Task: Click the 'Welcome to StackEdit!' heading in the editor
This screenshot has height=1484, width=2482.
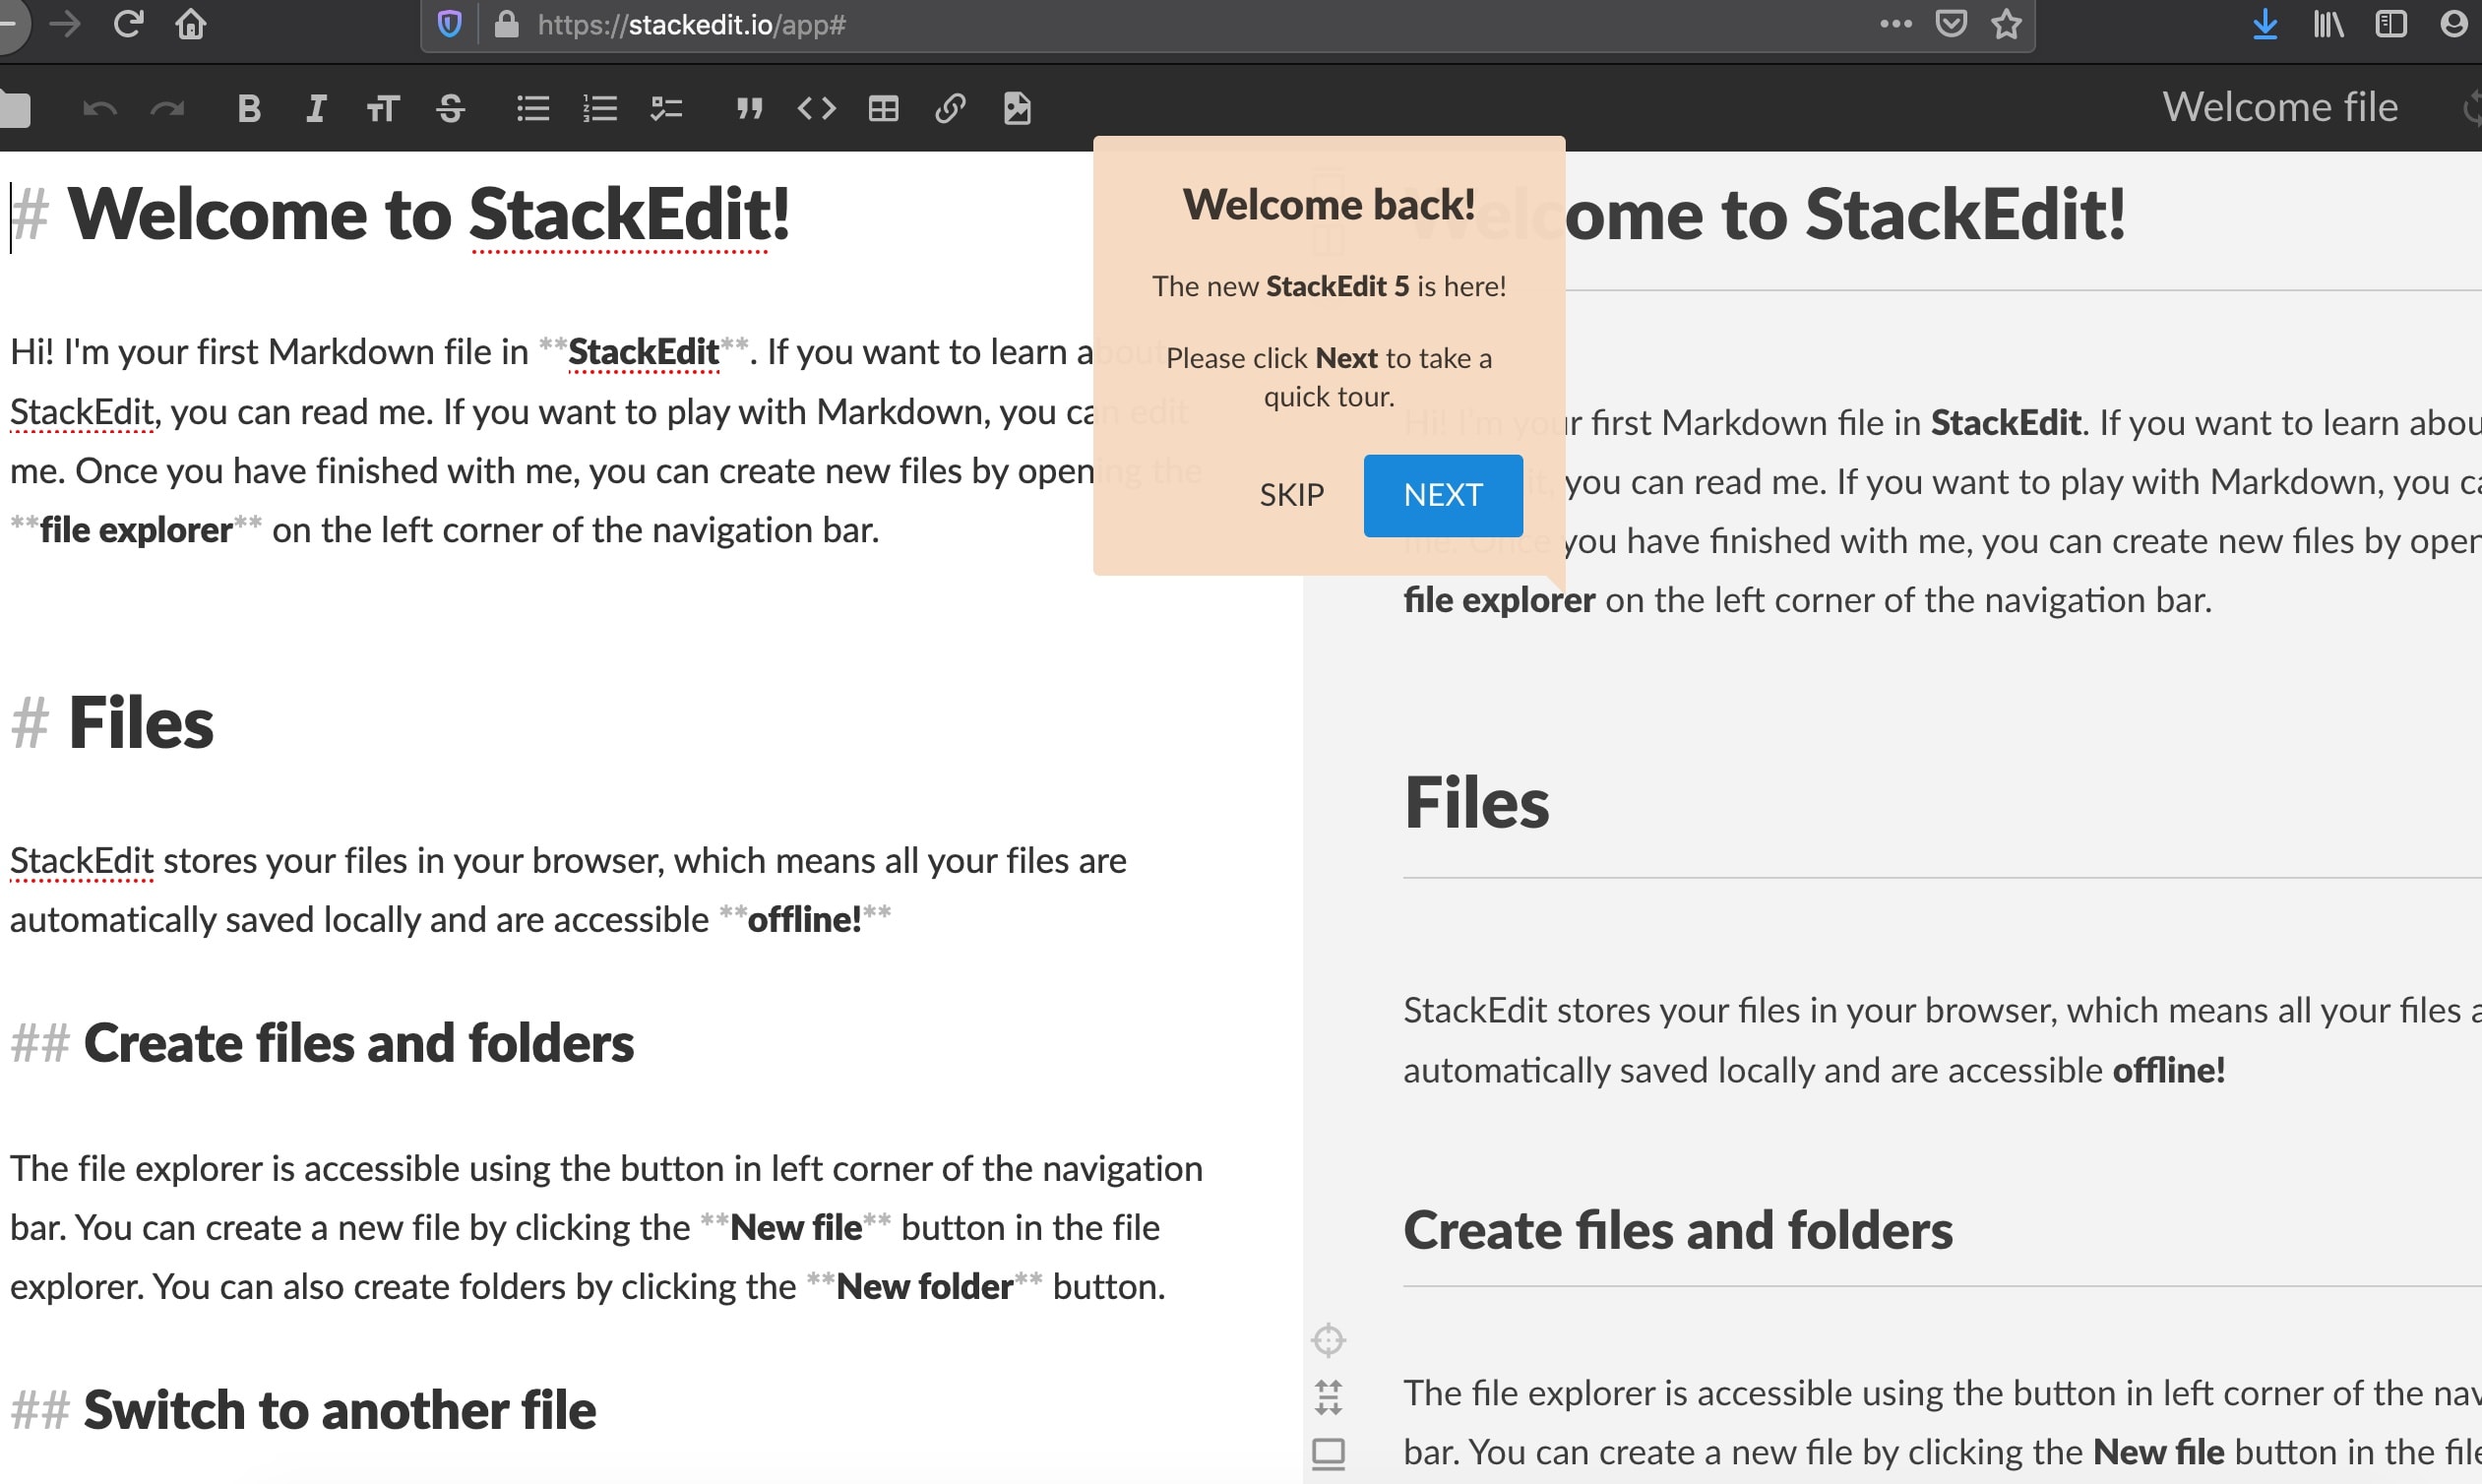Action: [x=429, y=214]
